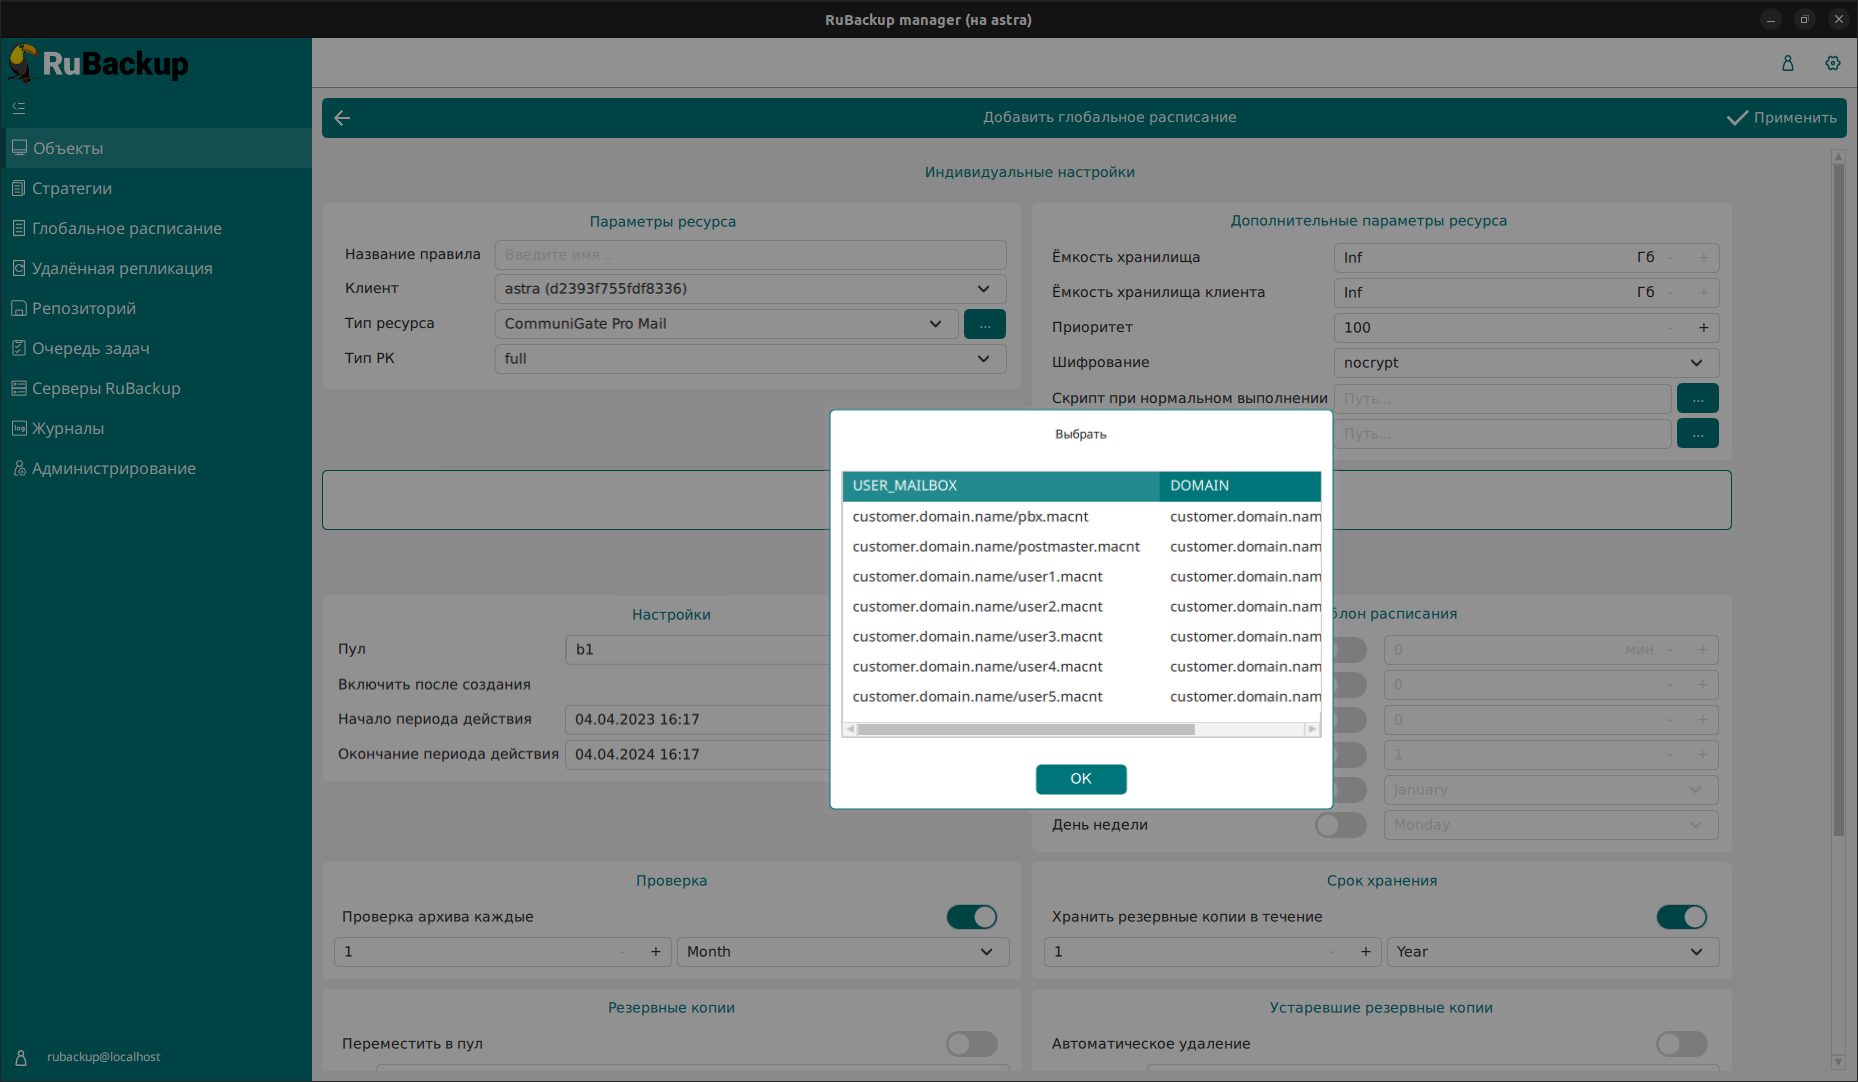Enable the day of week toggle
The height and width of the screenshot is (1082, 1858).
[x=1340, y=825]
